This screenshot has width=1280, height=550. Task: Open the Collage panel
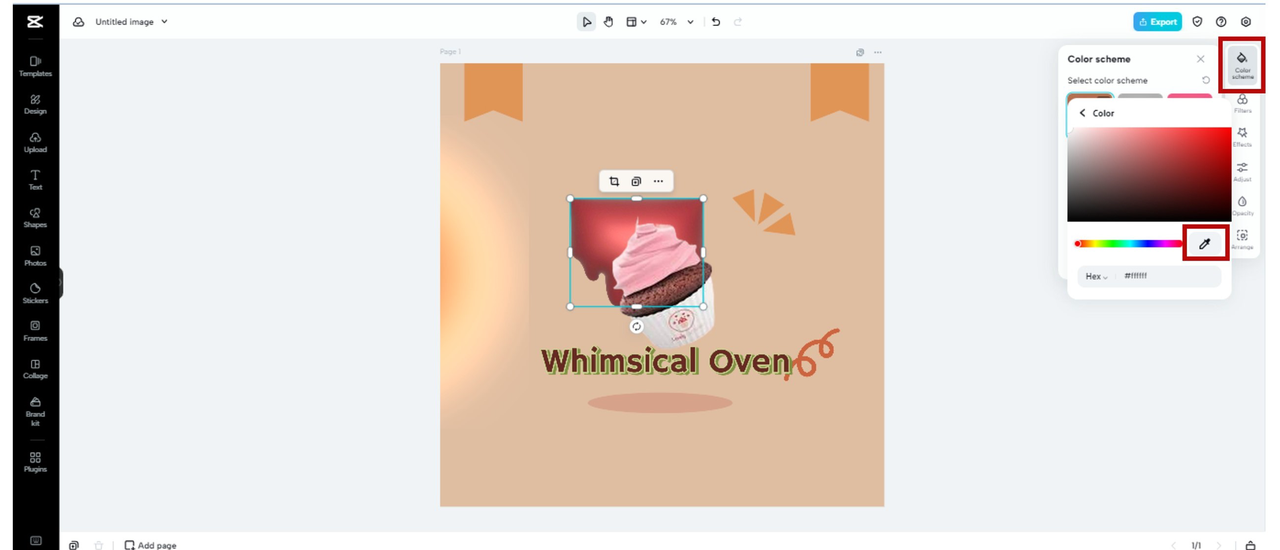coord(35,369)
